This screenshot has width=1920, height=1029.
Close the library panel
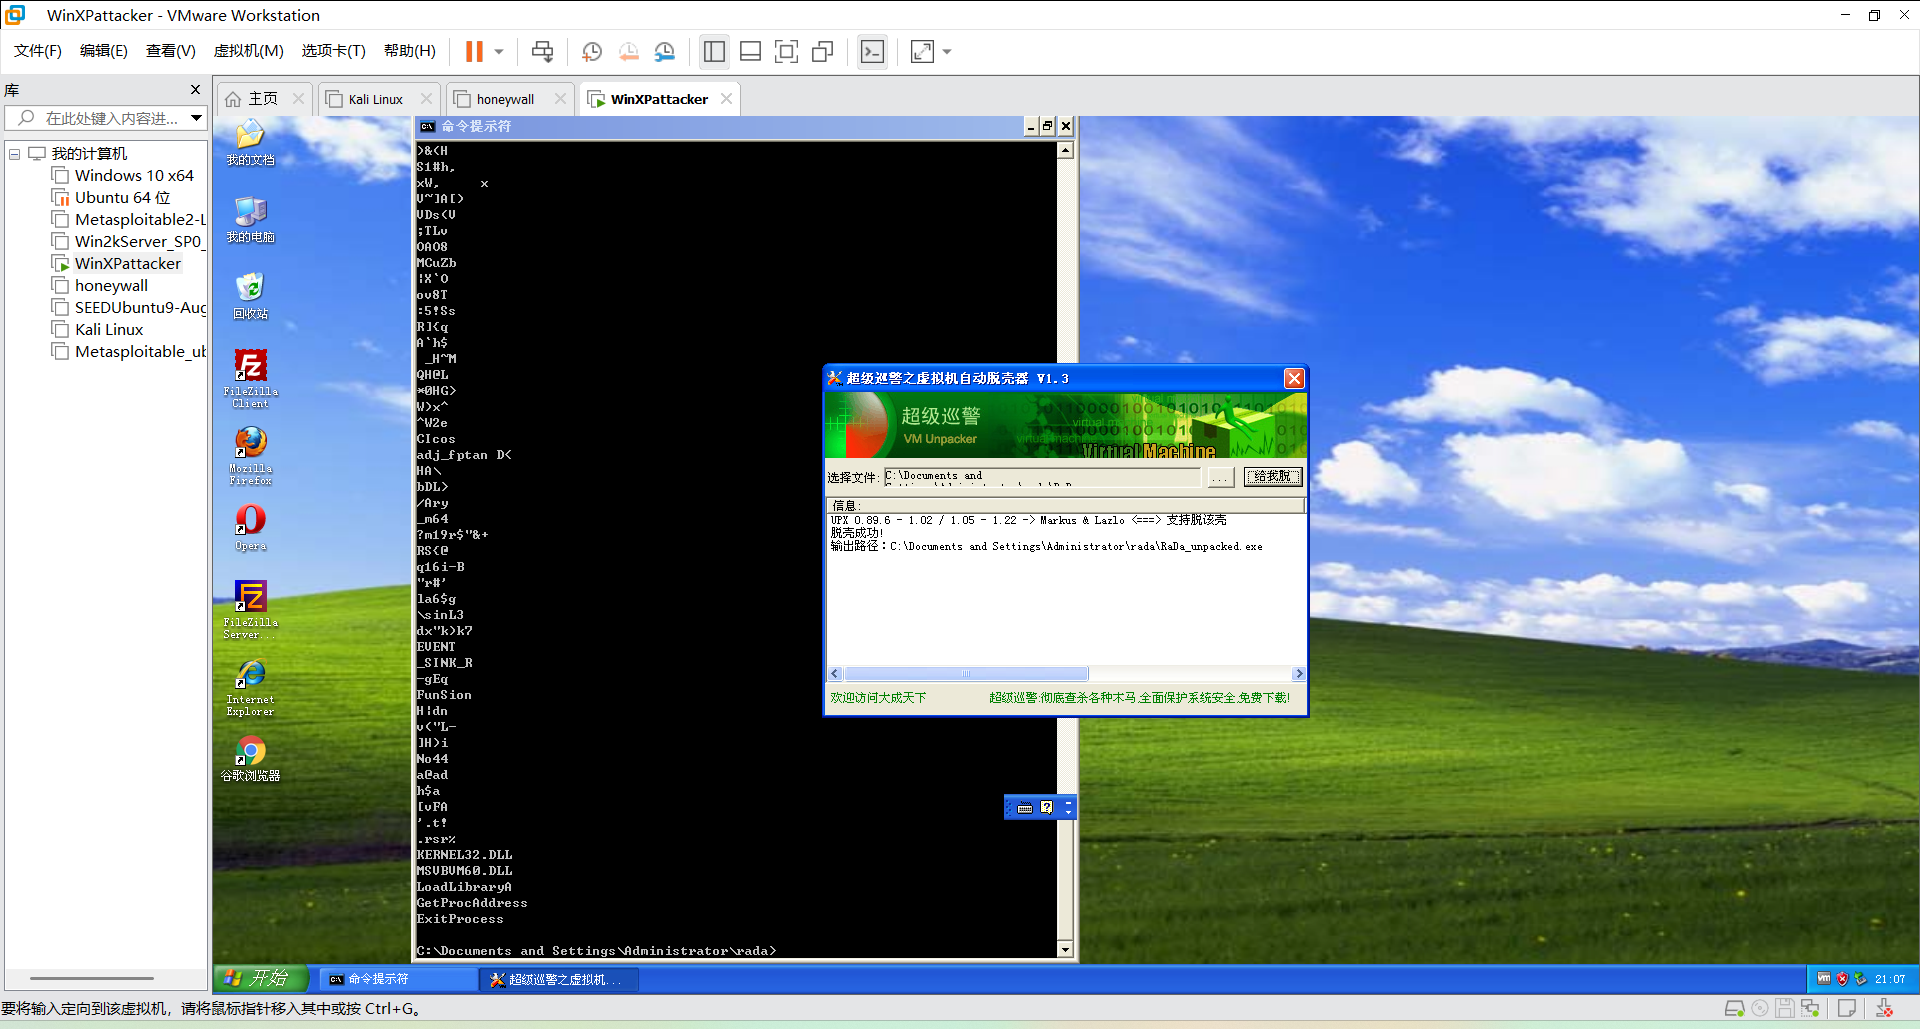[x=195, y=90]
